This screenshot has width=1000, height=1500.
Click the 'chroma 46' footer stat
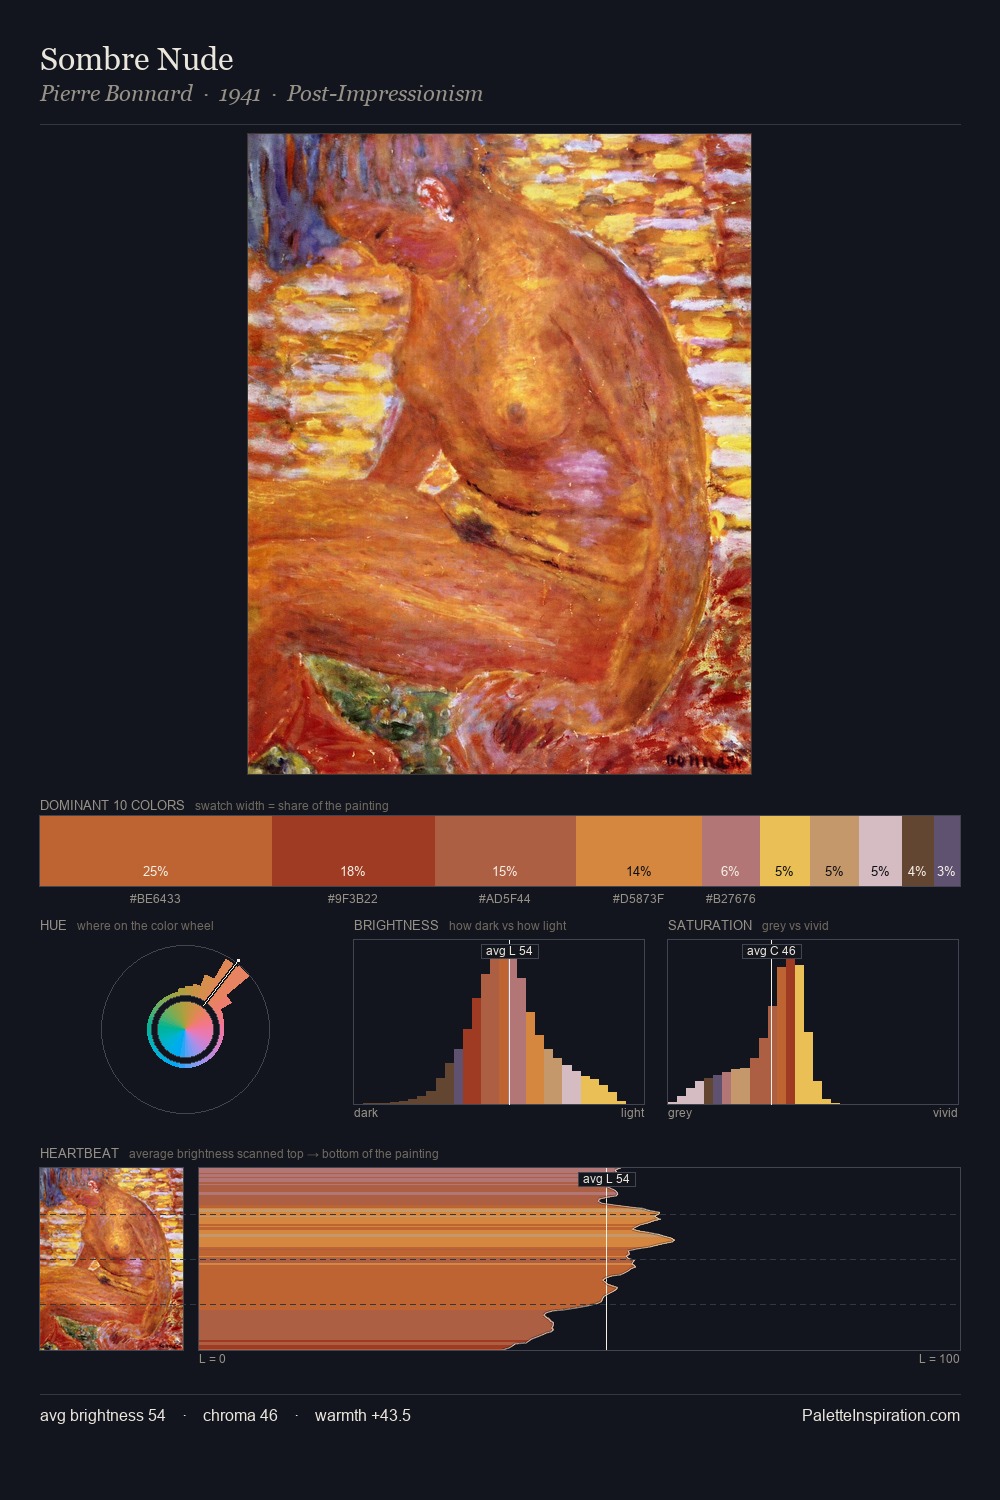click(240, 1415)
